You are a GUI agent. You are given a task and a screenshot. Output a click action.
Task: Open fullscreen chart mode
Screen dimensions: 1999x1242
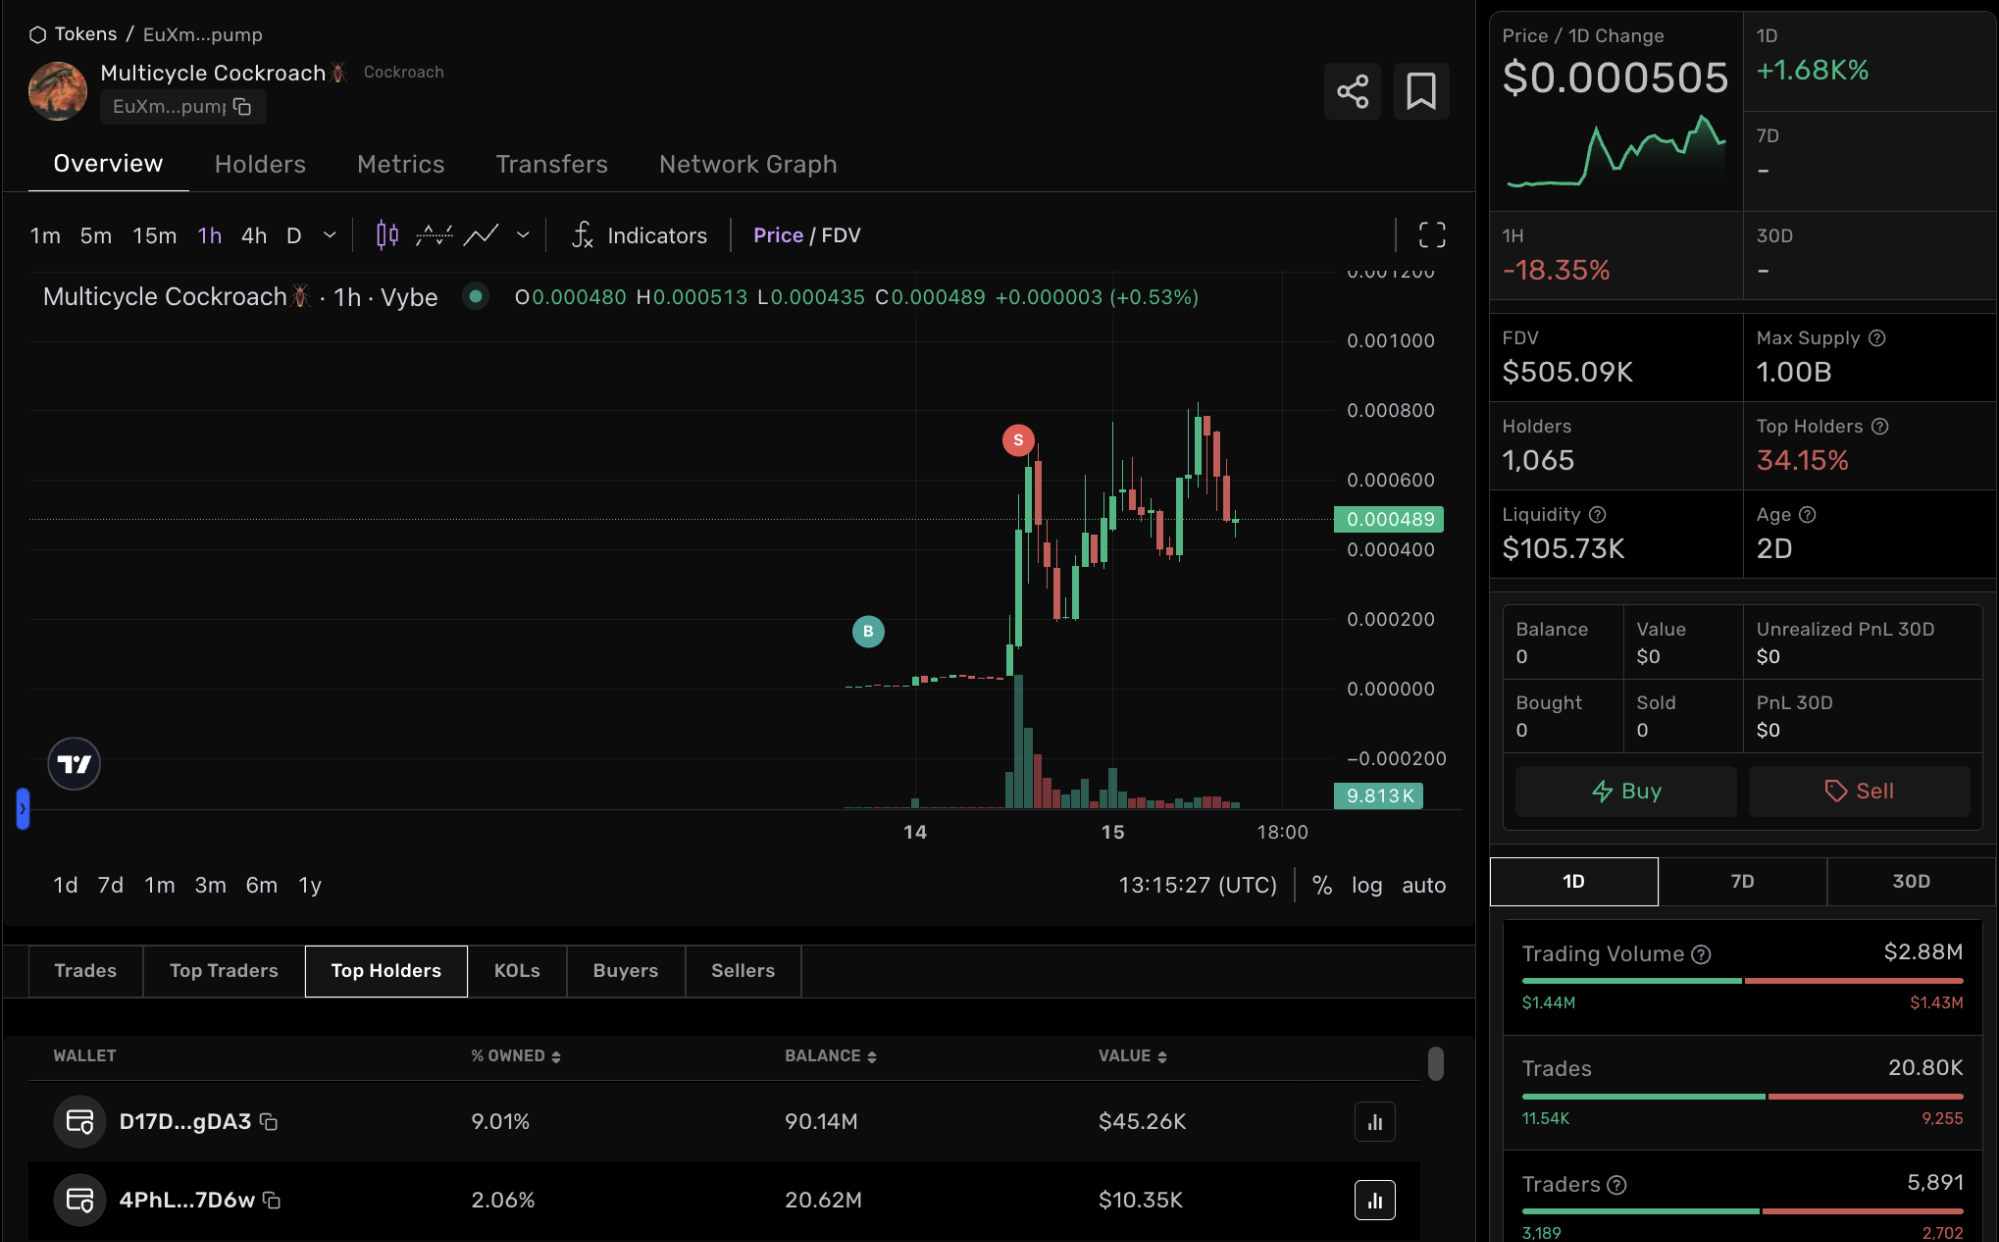tap(1432, 235)
